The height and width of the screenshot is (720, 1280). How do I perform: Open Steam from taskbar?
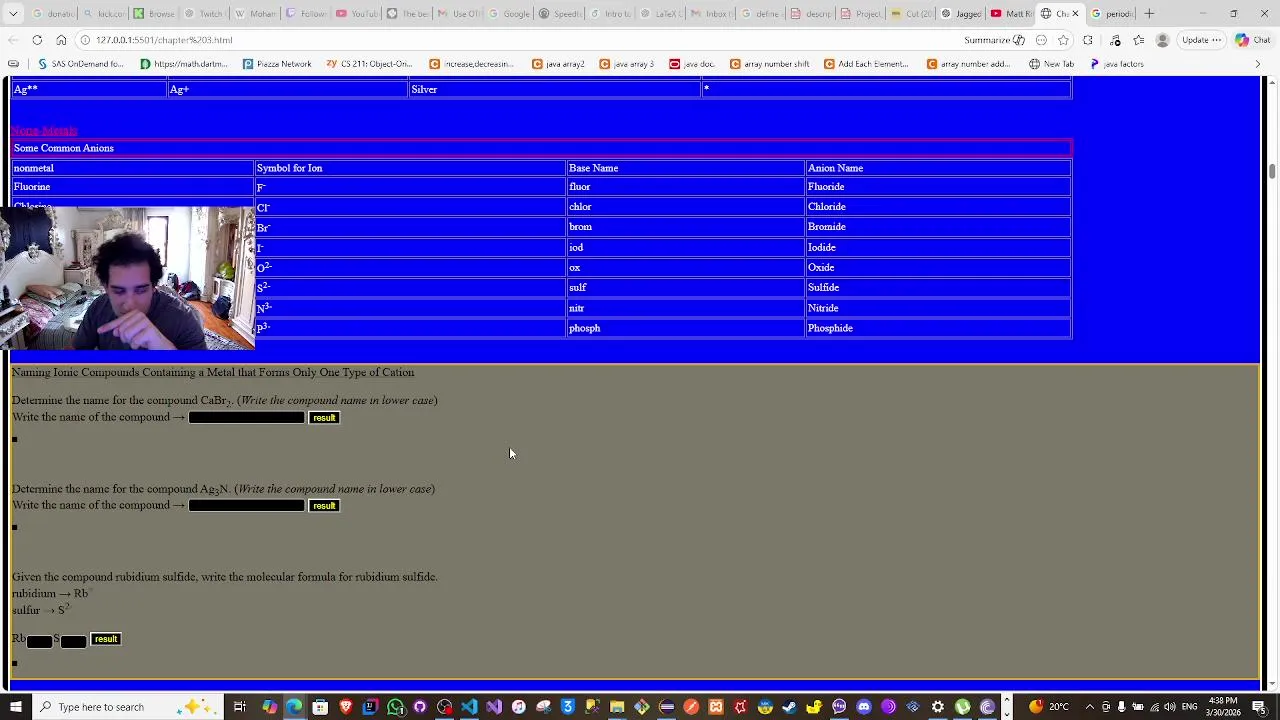click(x=787, y=707)
